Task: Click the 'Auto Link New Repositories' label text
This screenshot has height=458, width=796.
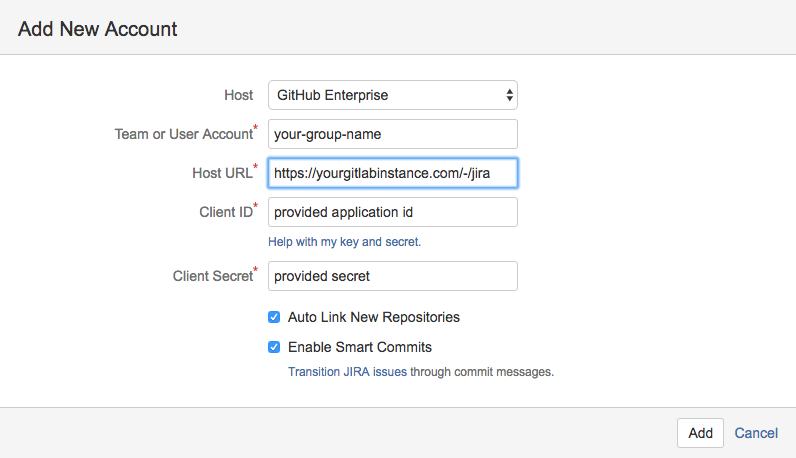Action: click(373, 317)
